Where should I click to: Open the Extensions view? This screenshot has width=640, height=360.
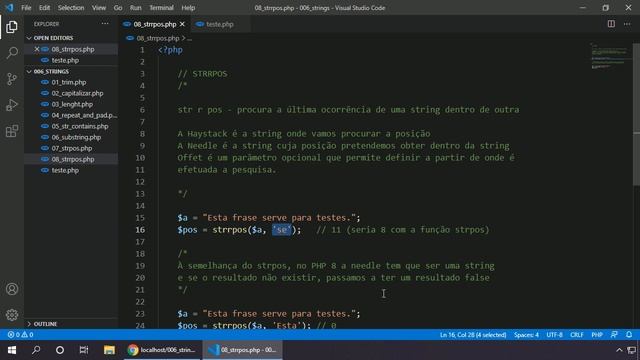click(x=12, y=131)
